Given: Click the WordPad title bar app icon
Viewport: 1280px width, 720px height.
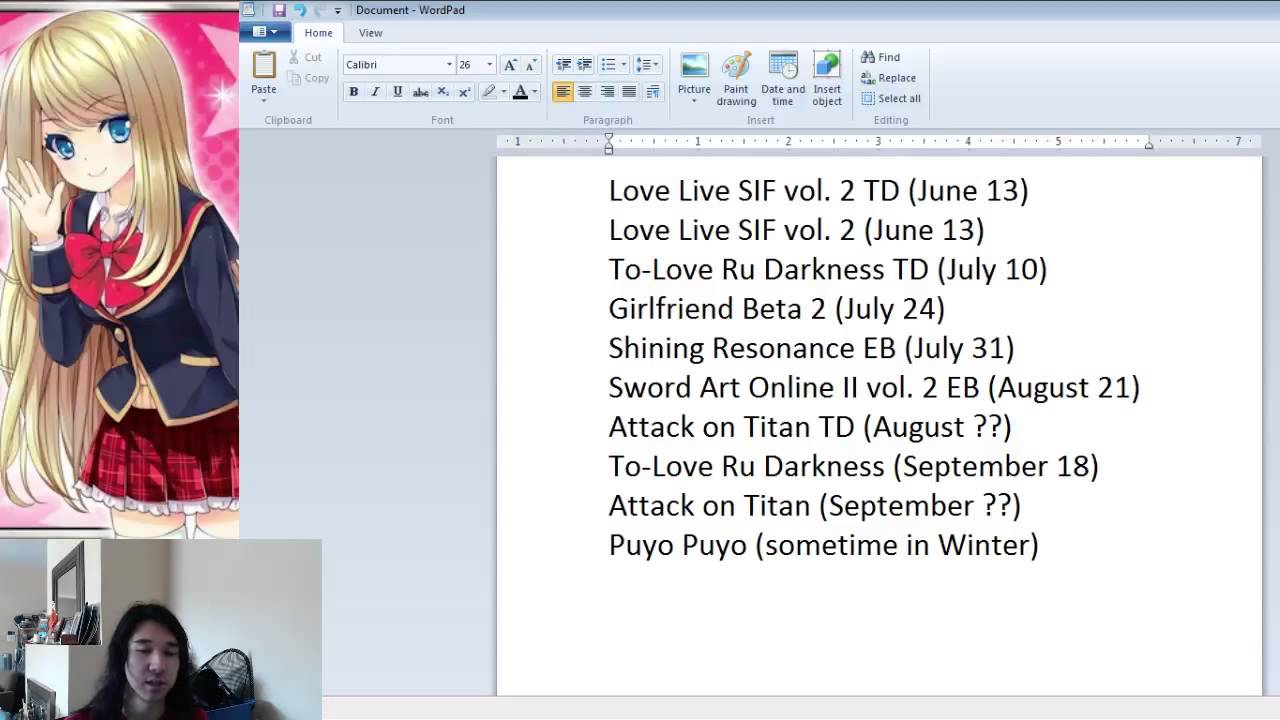Looking at the screenshot, I should tap(248, 10).
